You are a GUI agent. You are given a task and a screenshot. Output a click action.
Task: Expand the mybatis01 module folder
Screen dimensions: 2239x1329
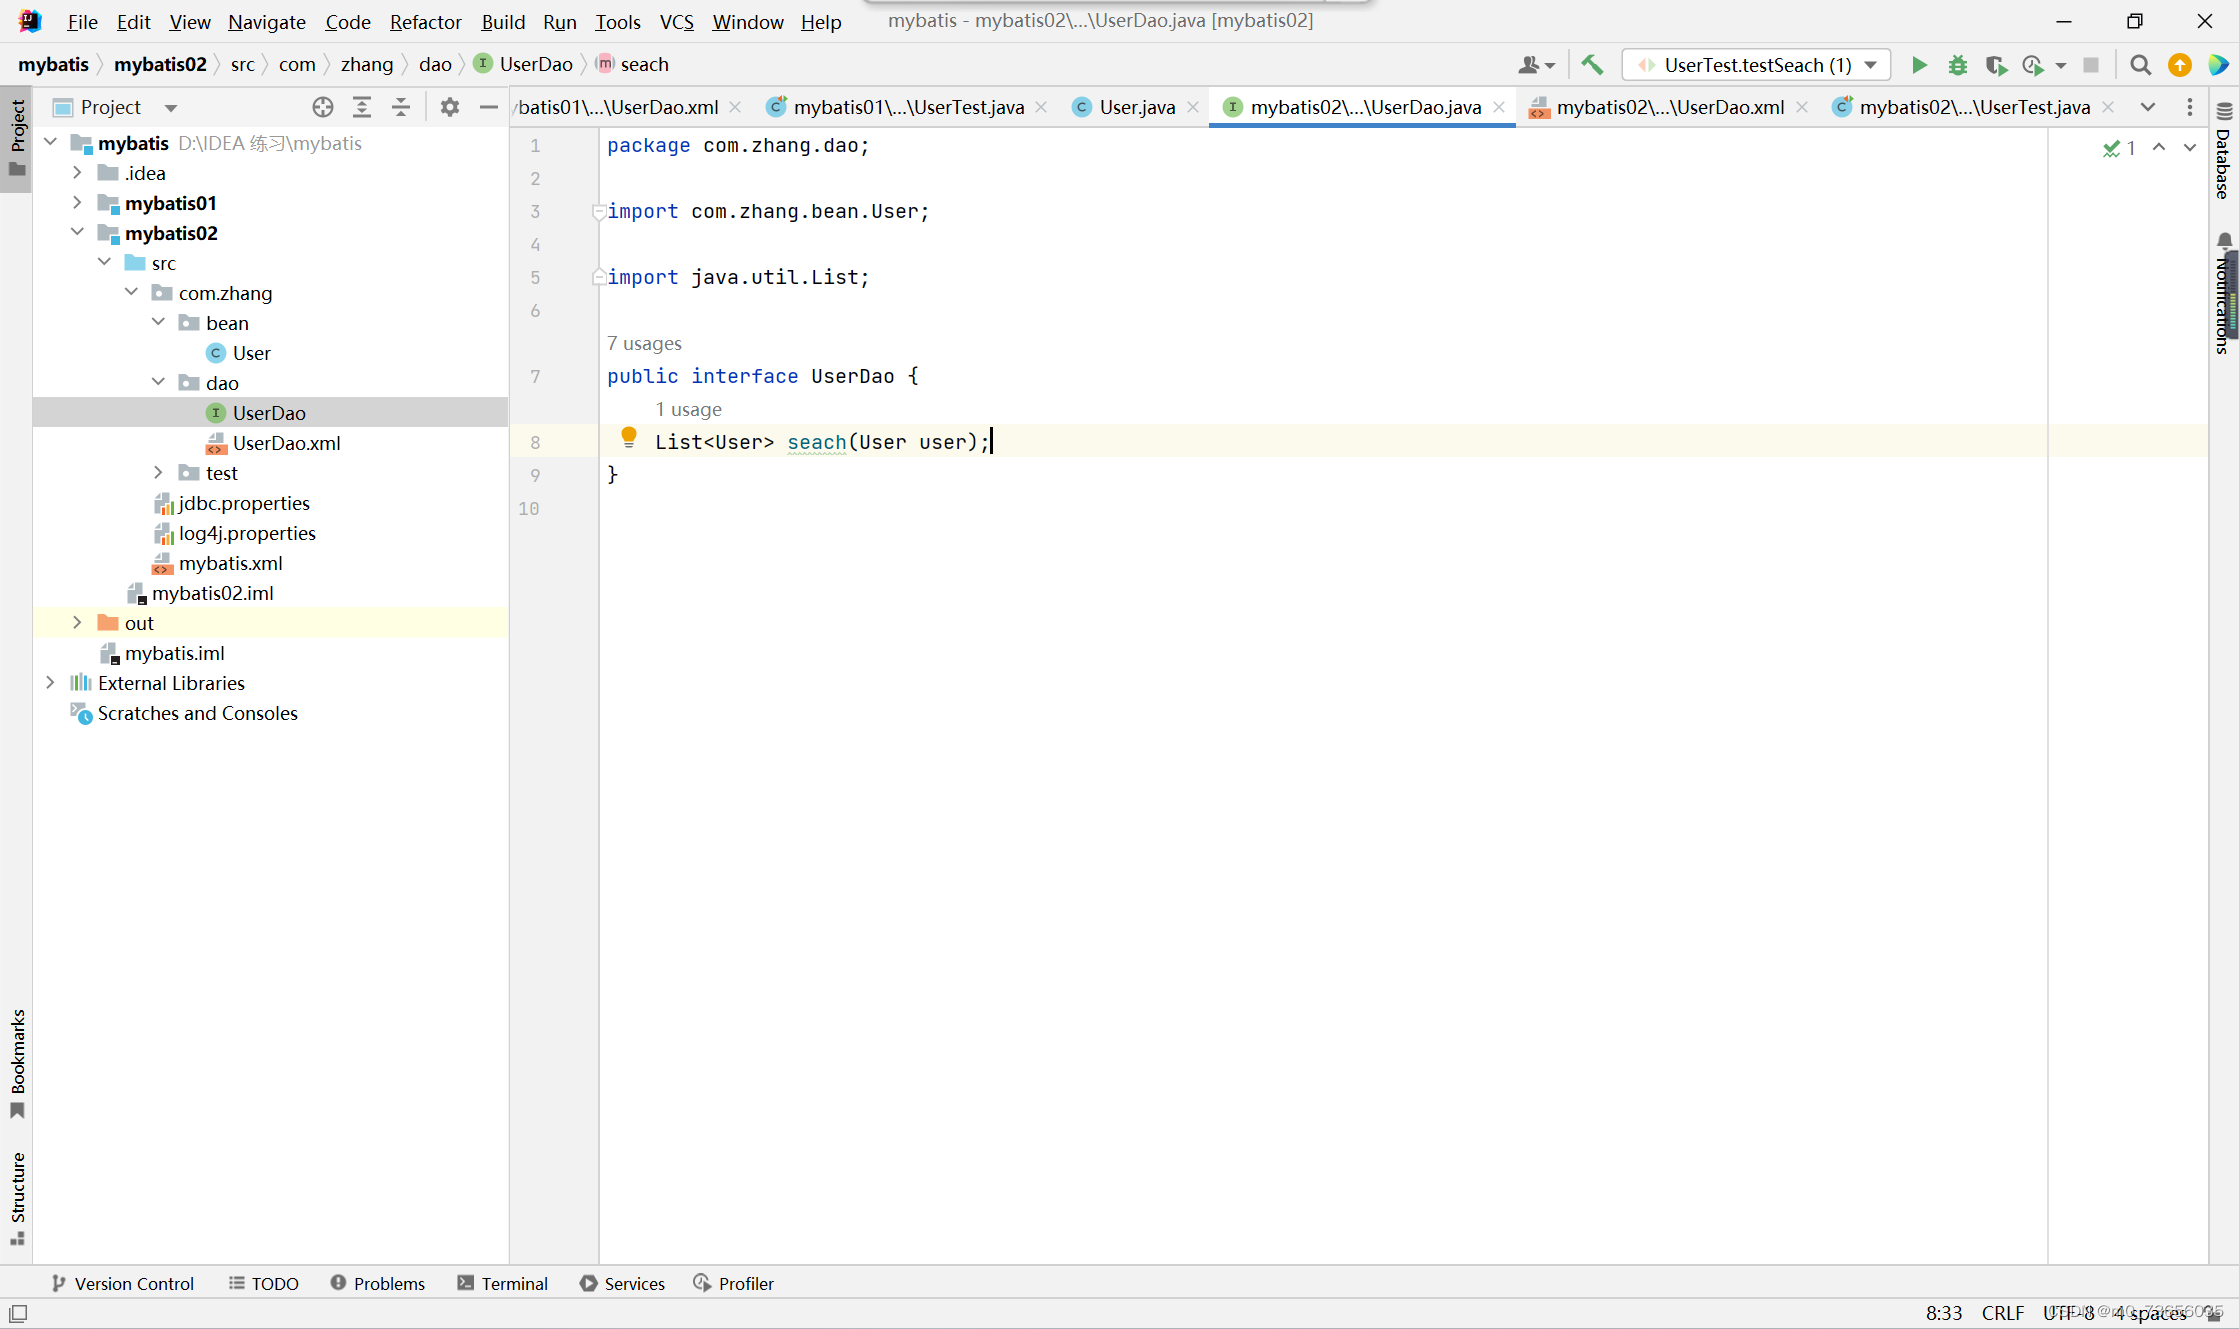77,203
